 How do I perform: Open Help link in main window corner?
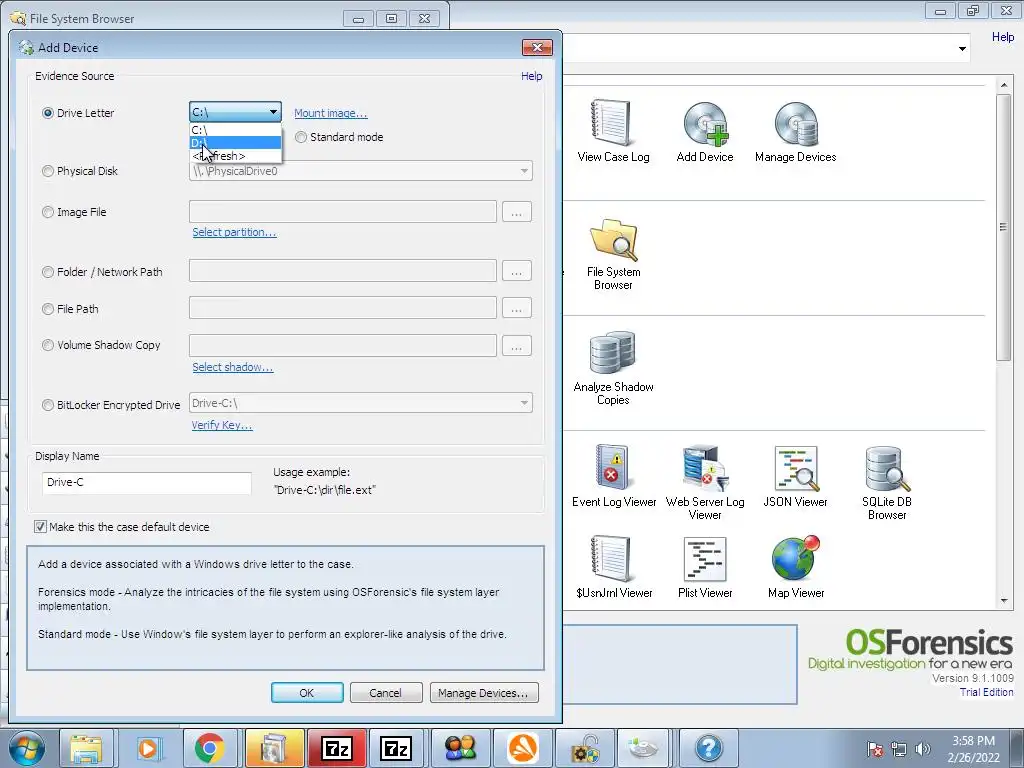(x=1002, y=37)
